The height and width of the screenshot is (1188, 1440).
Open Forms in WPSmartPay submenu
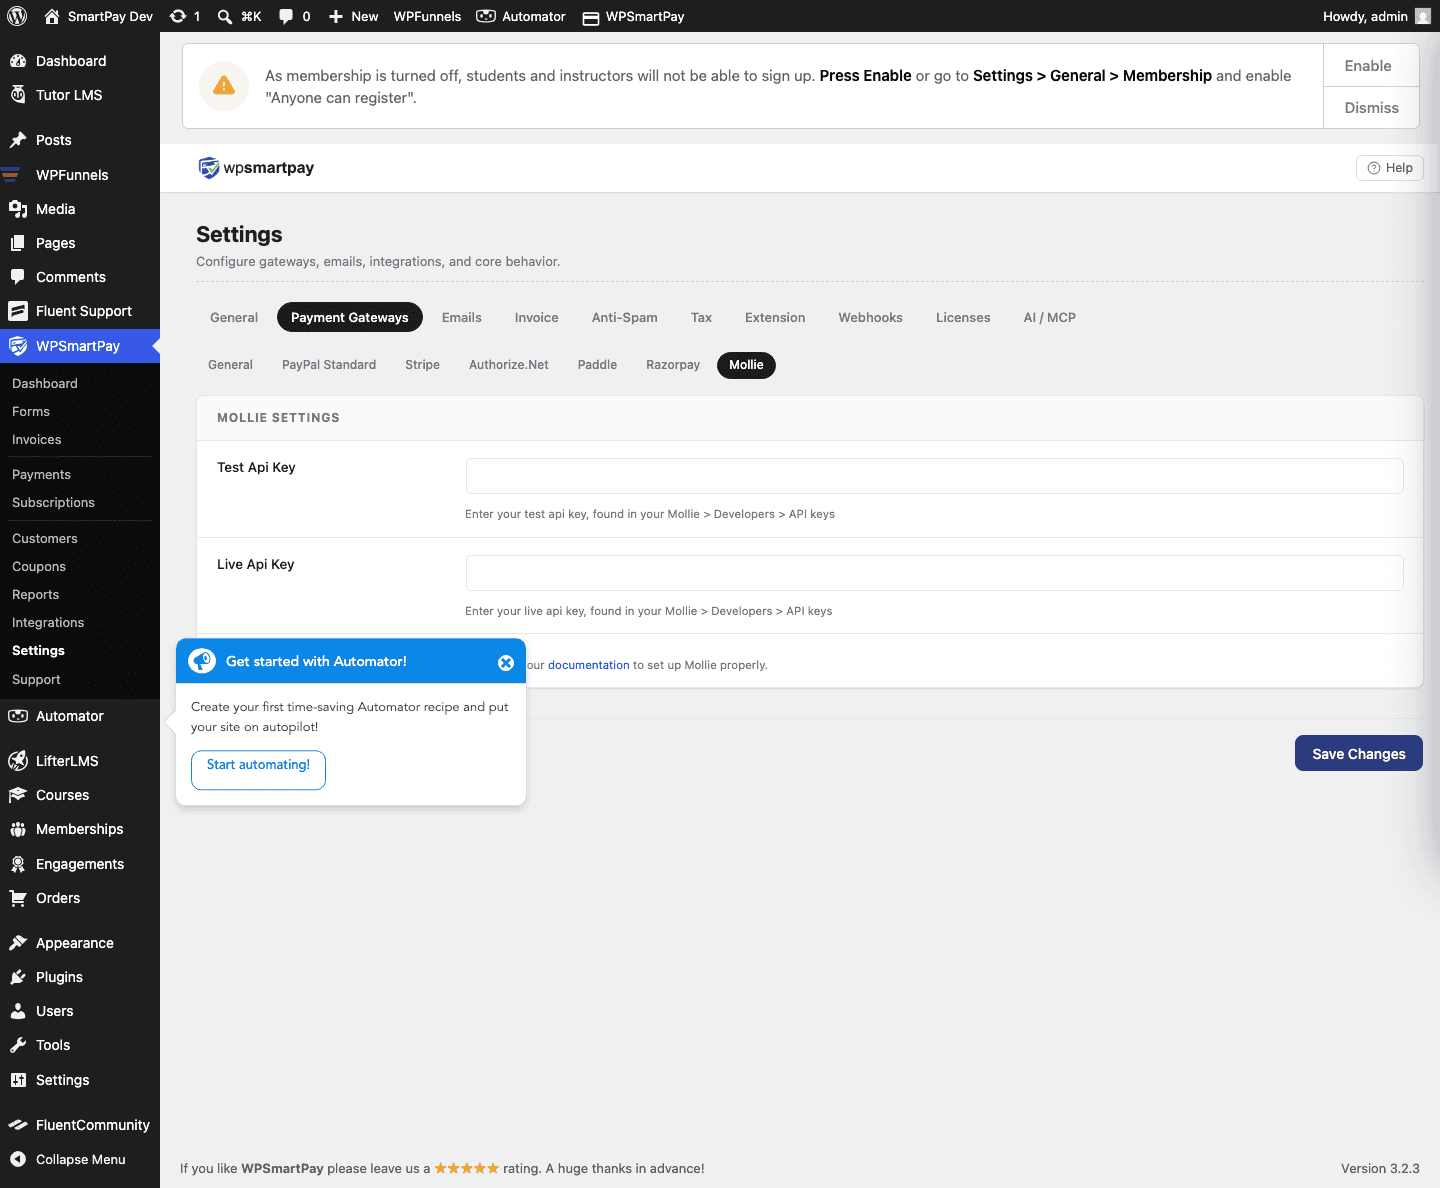tap(31, 412)
